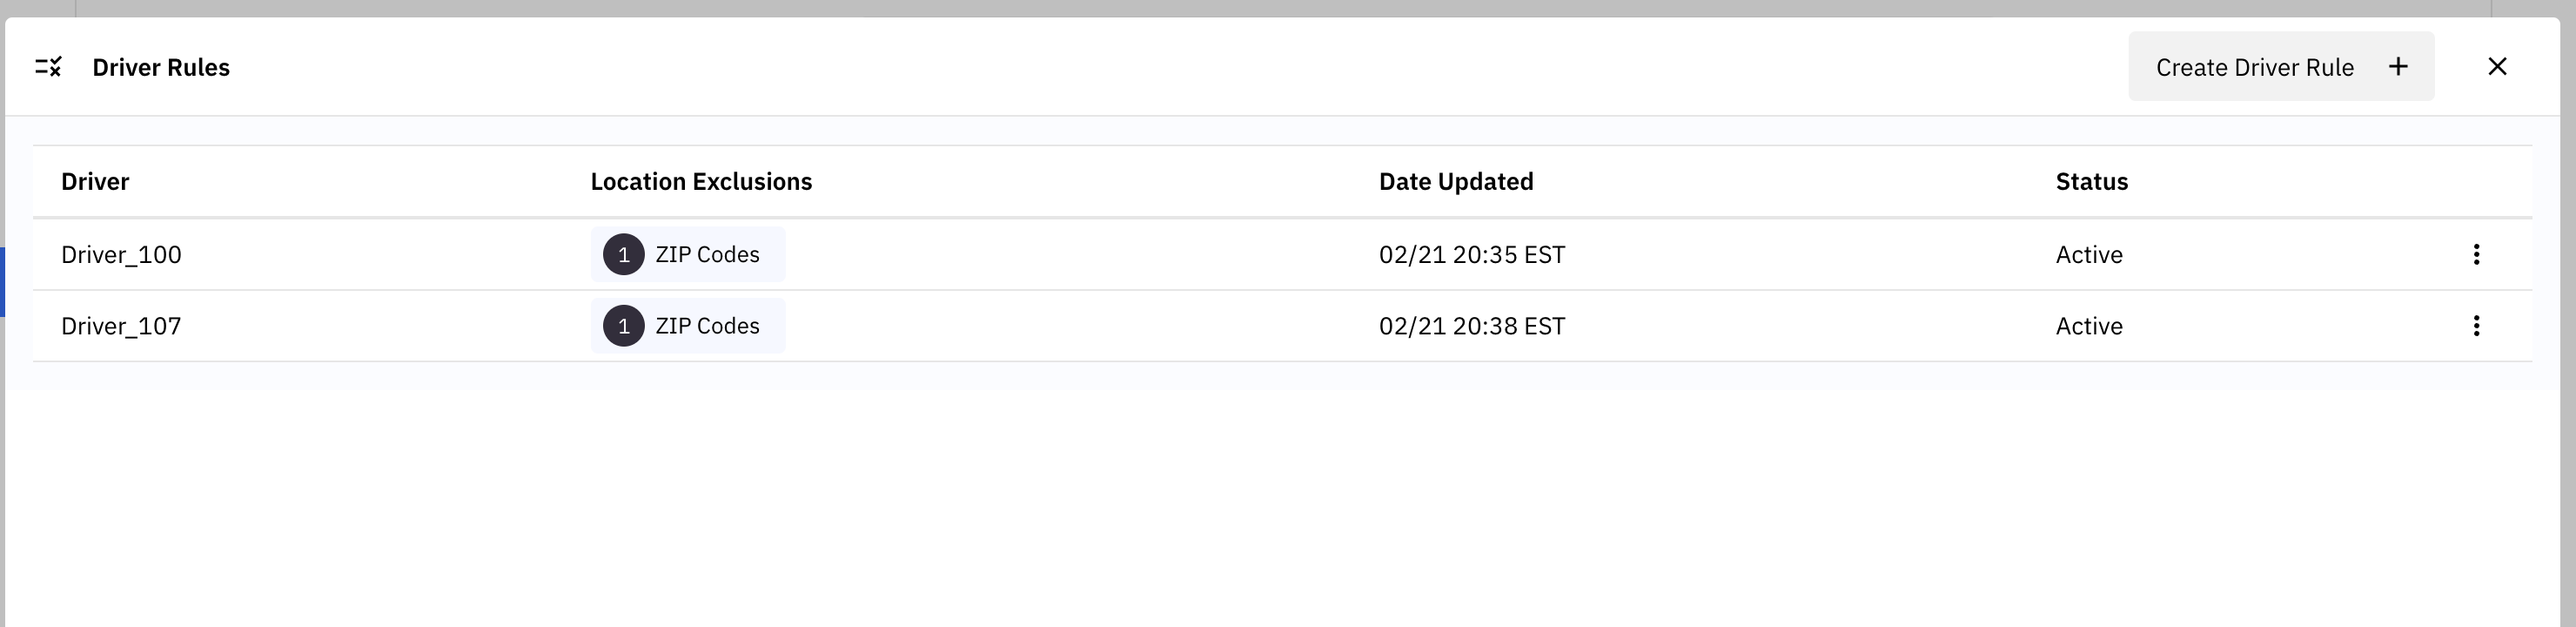Click the dark circle showing 1 beside Driver_100's ZIP Codes
Image resolution: width=2576 pixels, height=627 pixels.
pyautogui.click(x=623, y=255)
